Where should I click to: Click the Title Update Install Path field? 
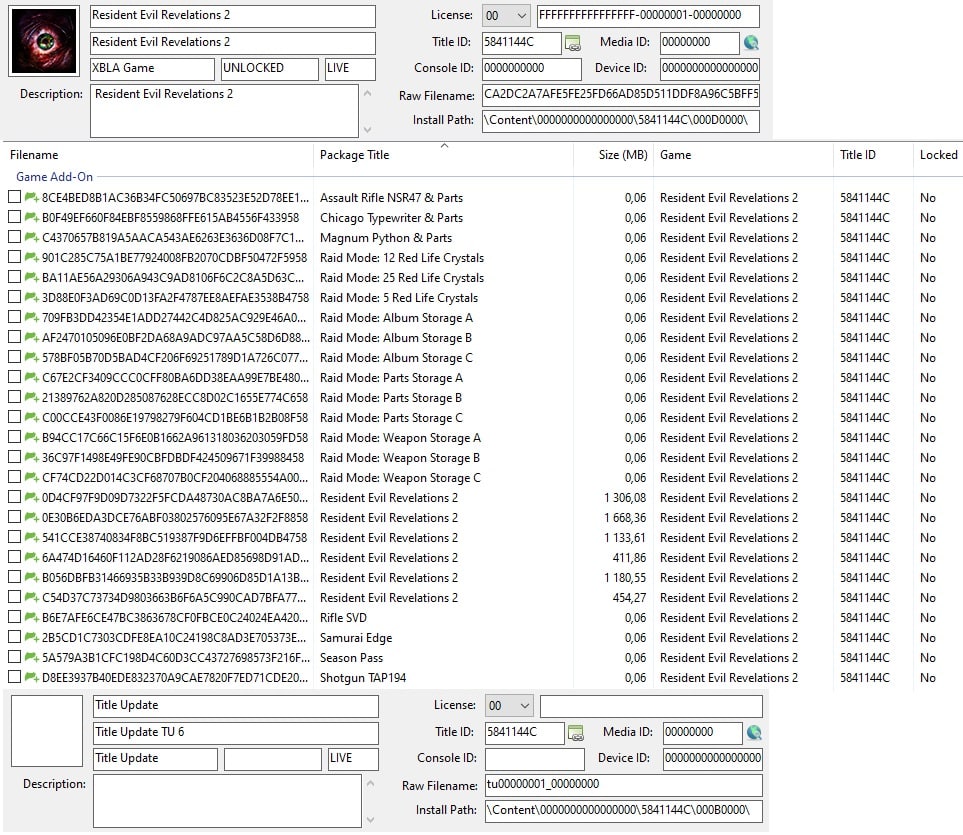tap(624, 810)
